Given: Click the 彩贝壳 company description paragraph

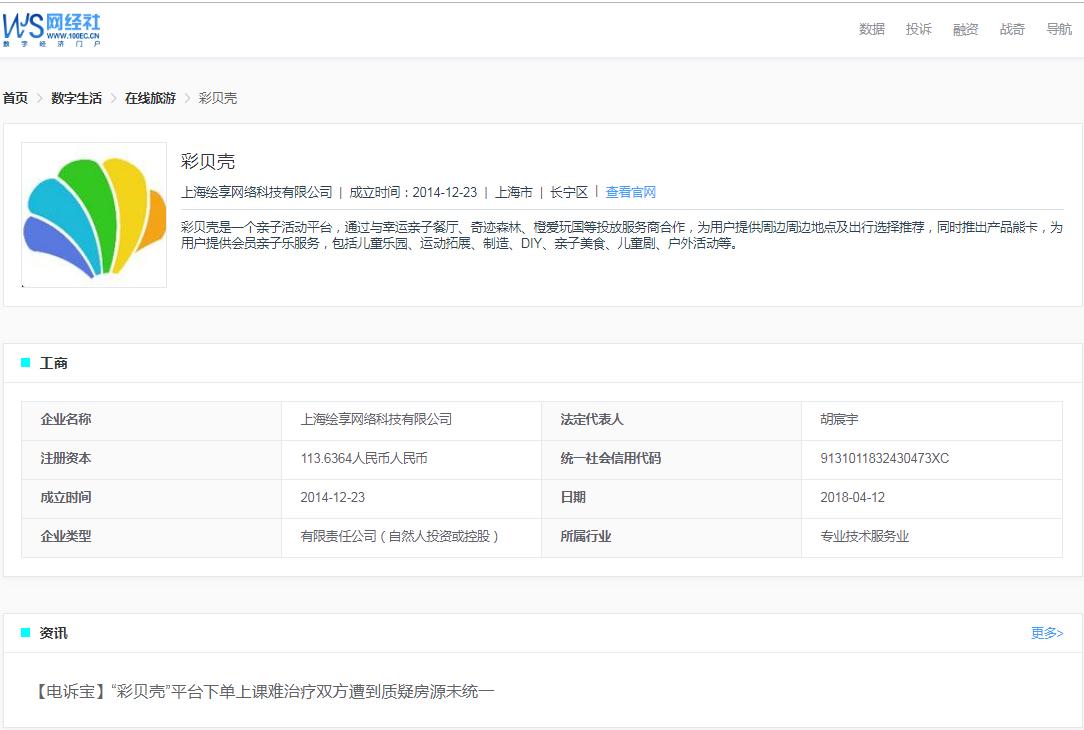Looking at the screenshot, I should [622, 235].
